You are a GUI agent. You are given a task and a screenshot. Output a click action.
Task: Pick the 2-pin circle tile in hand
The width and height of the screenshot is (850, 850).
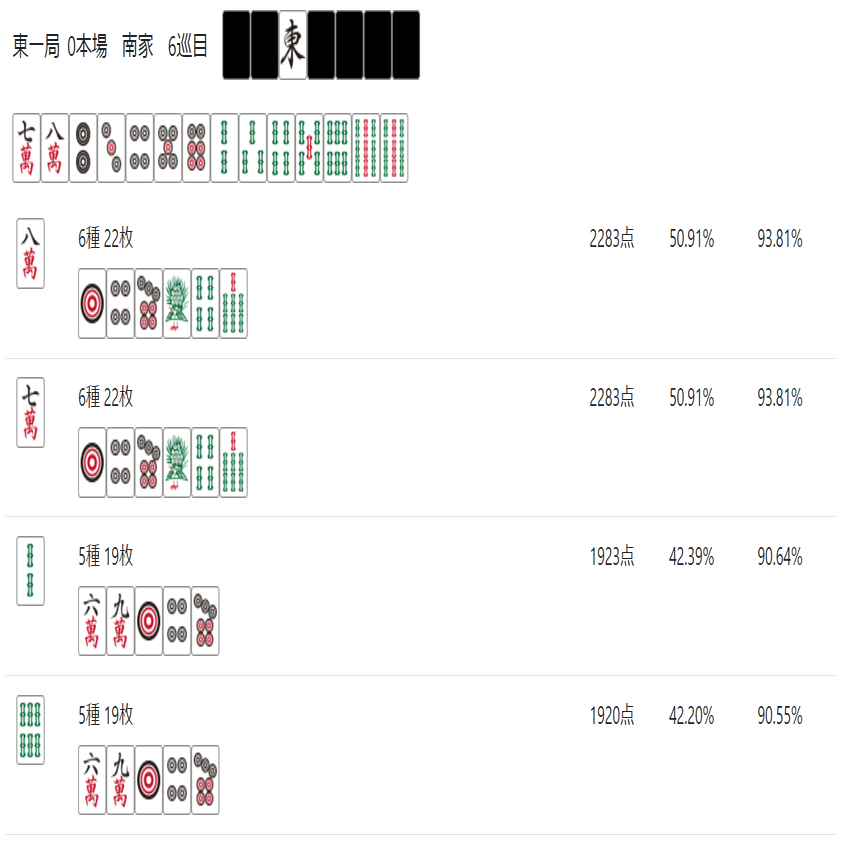(x=83, y=148)
